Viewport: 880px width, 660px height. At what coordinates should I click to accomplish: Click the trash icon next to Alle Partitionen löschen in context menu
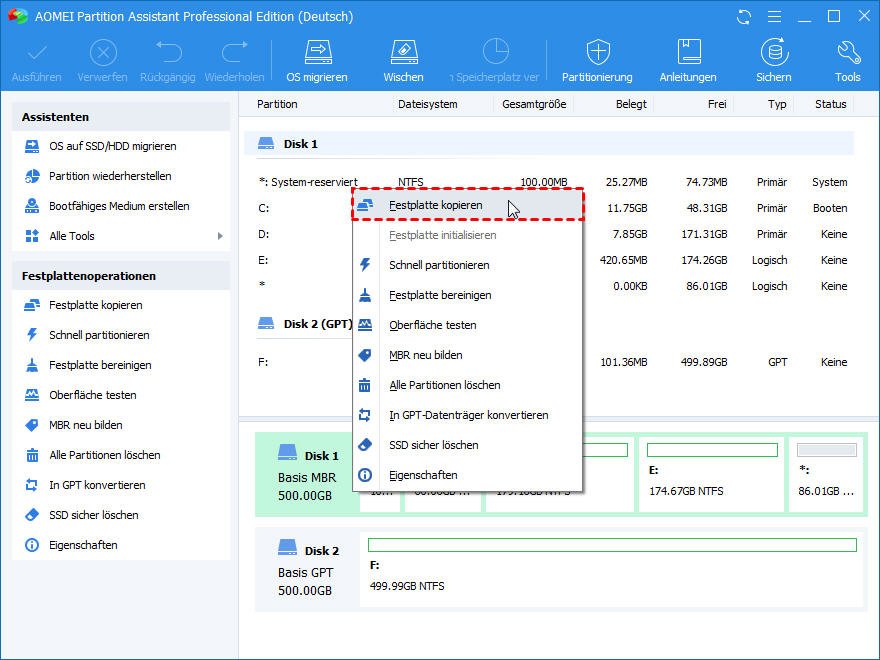point(365,385)
